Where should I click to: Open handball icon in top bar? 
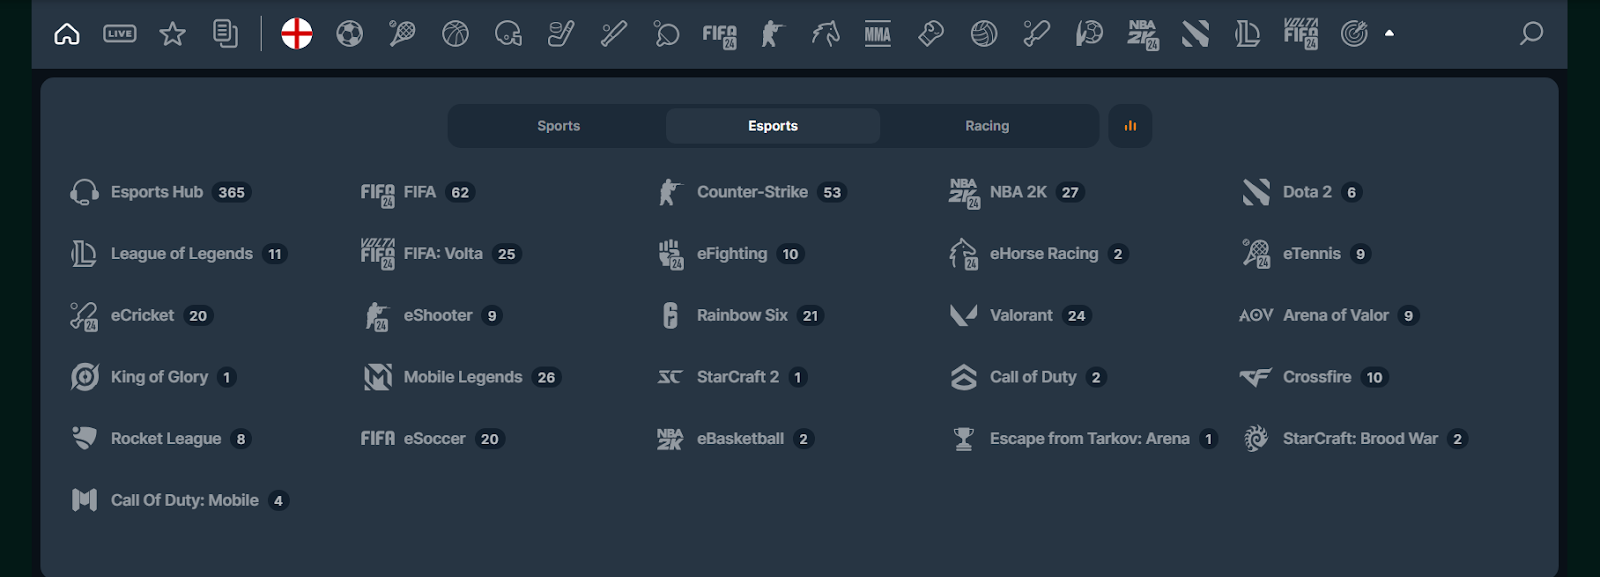(x=1090, y=34)
